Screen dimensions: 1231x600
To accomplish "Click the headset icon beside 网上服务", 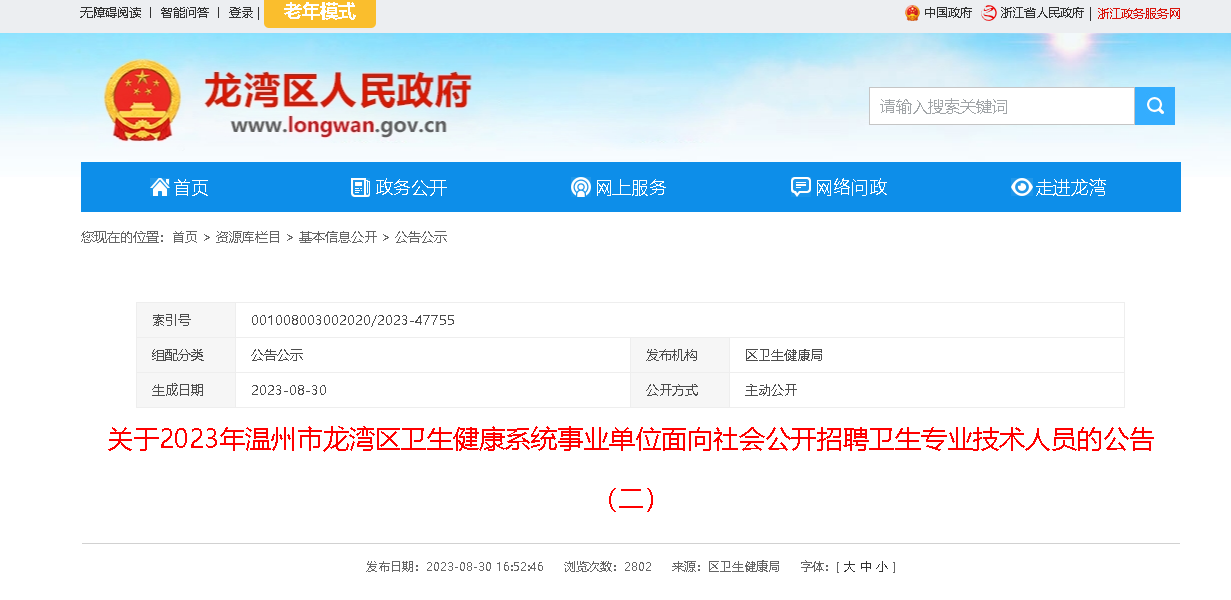I will (x=580, y=187).
